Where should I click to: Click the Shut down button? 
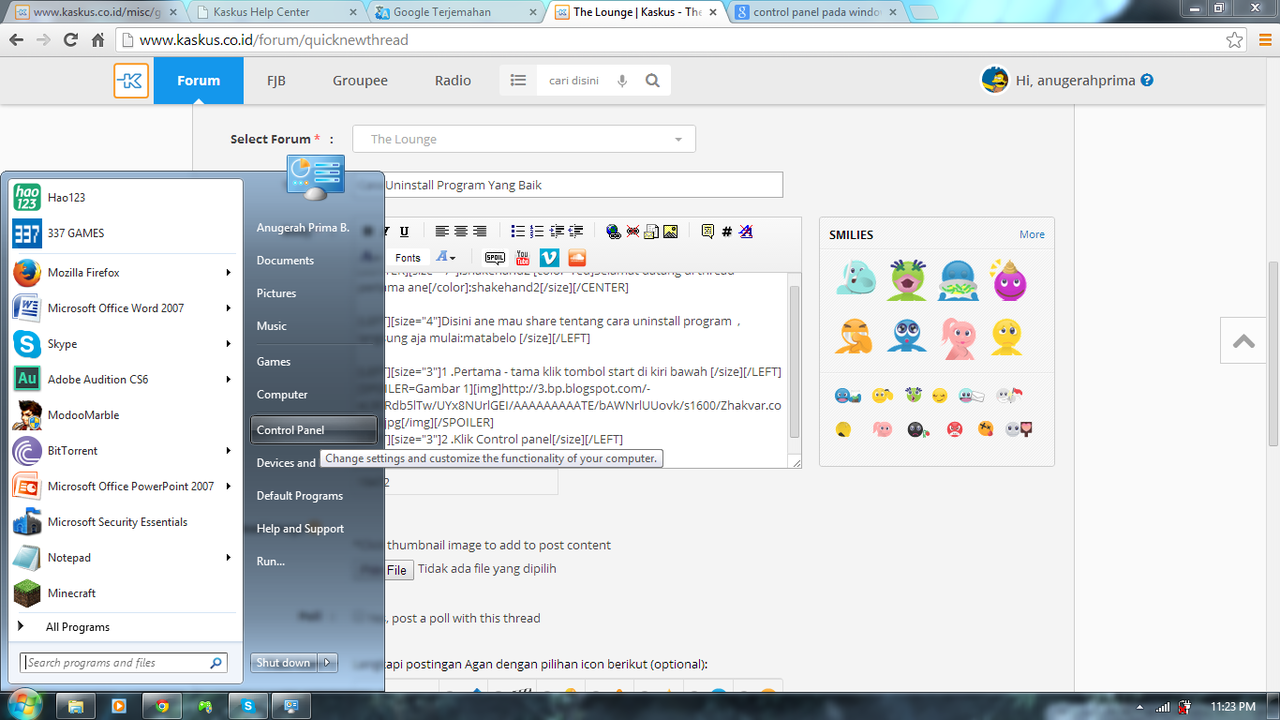tap(285, 662)
